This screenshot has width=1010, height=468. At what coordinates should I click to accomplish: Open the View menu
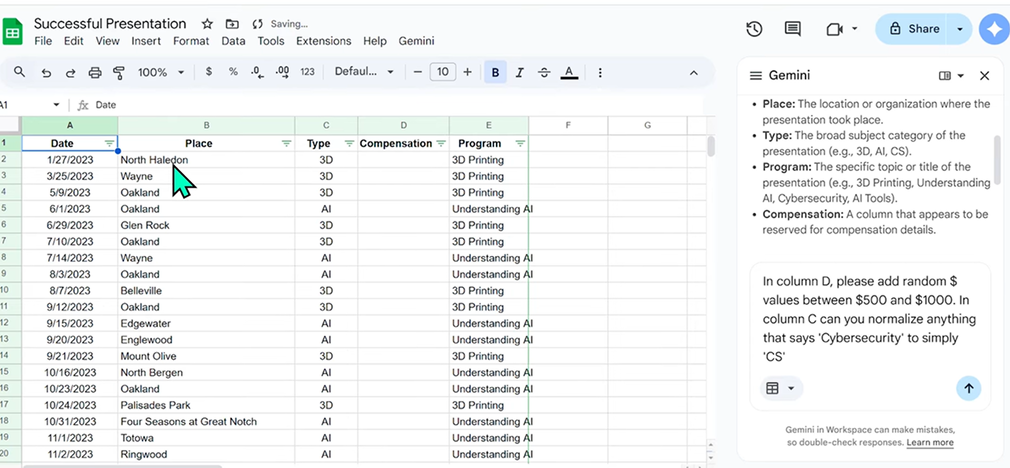click(108, 41)
